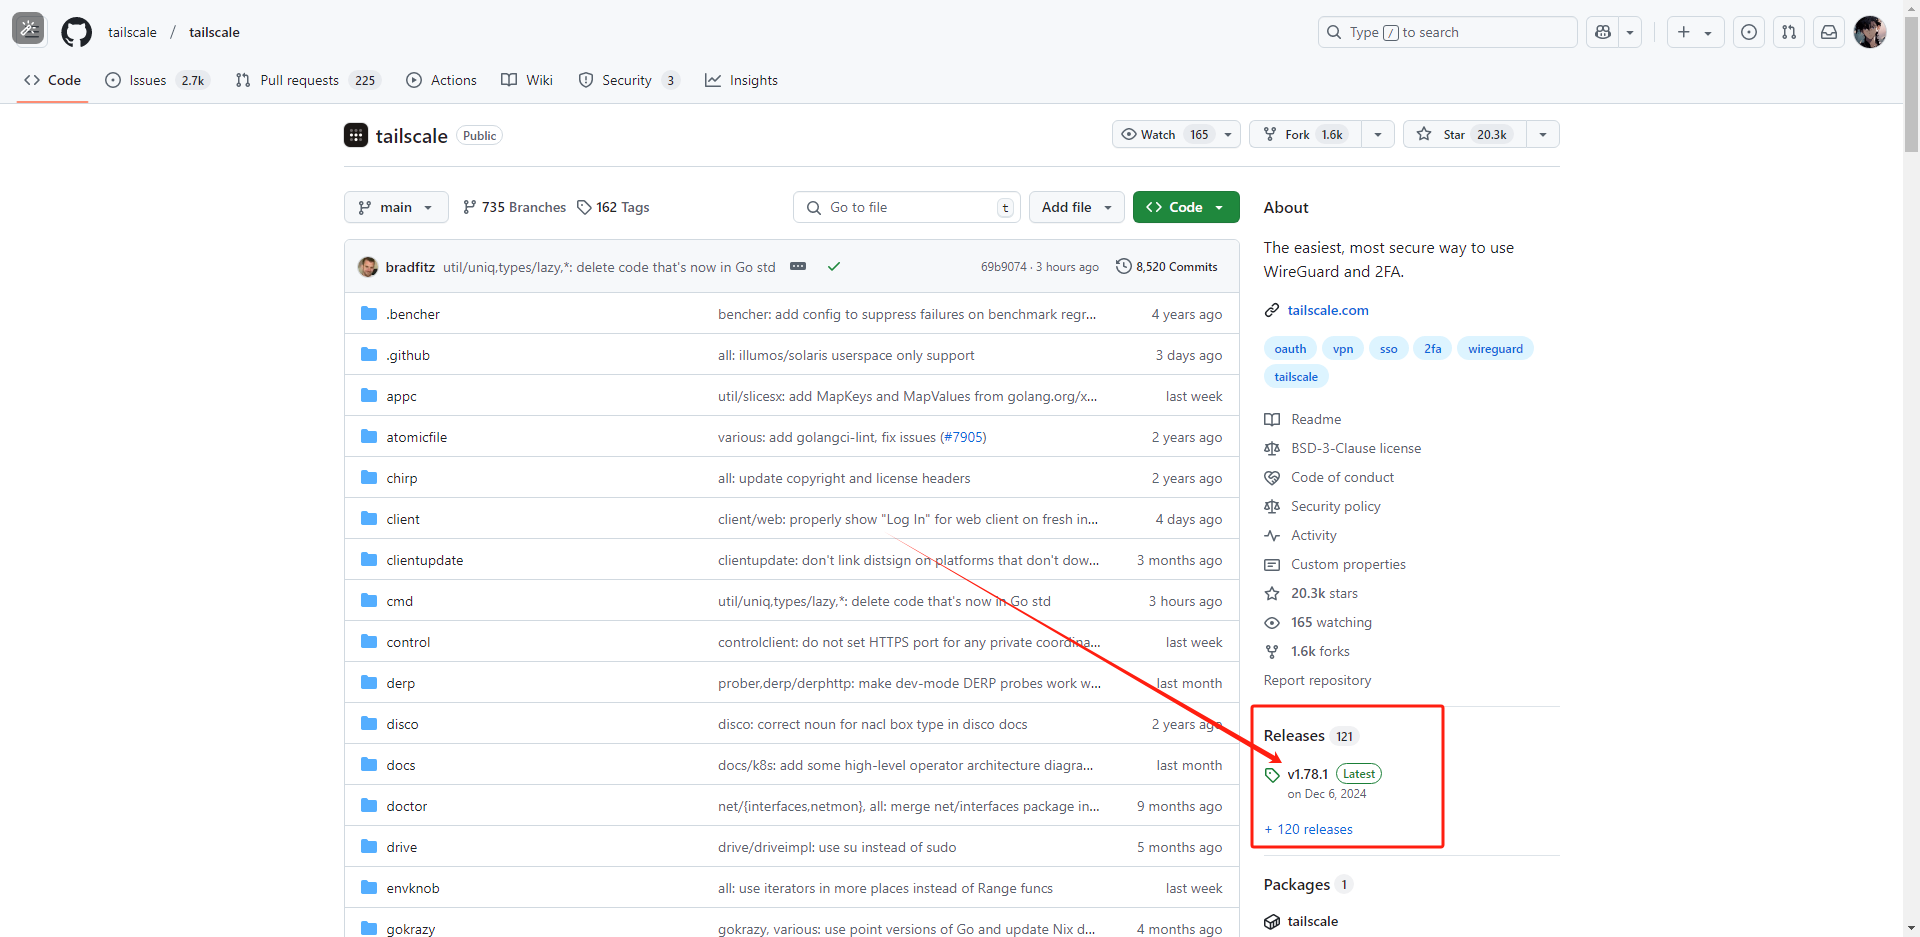View the green commit checkmark status
The image size is (1920, 937).
tap(834, 267)
